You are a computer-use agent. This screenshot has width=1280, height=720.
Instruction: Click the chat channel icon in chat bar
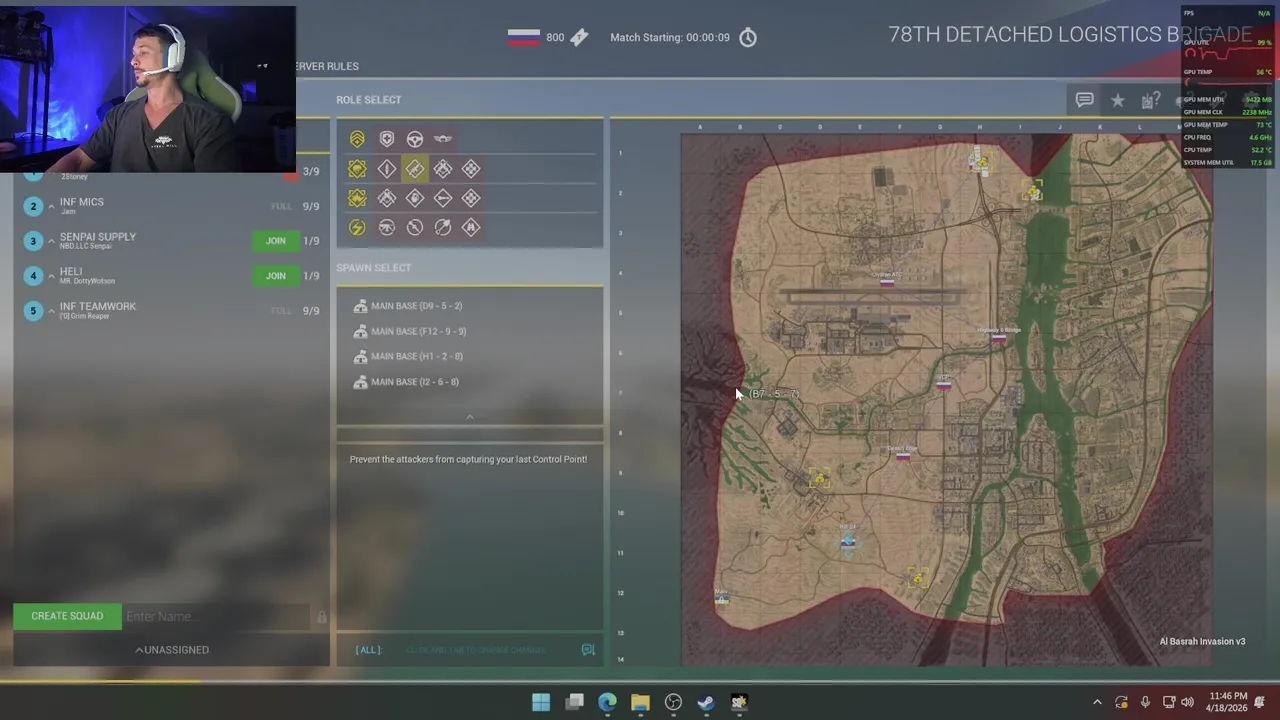pyautogui.click(x=588, y=650)
